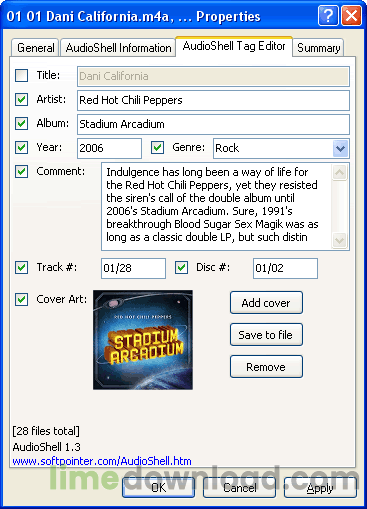Switch to the General tab
The image size is (367, 509).
[35, 48]
